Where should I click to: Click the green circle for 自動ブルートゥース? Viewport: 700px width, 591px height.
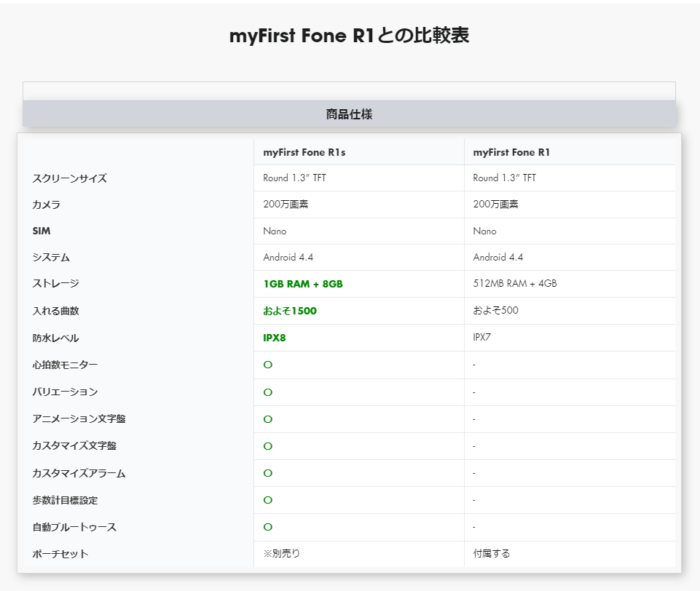point(268,527)
